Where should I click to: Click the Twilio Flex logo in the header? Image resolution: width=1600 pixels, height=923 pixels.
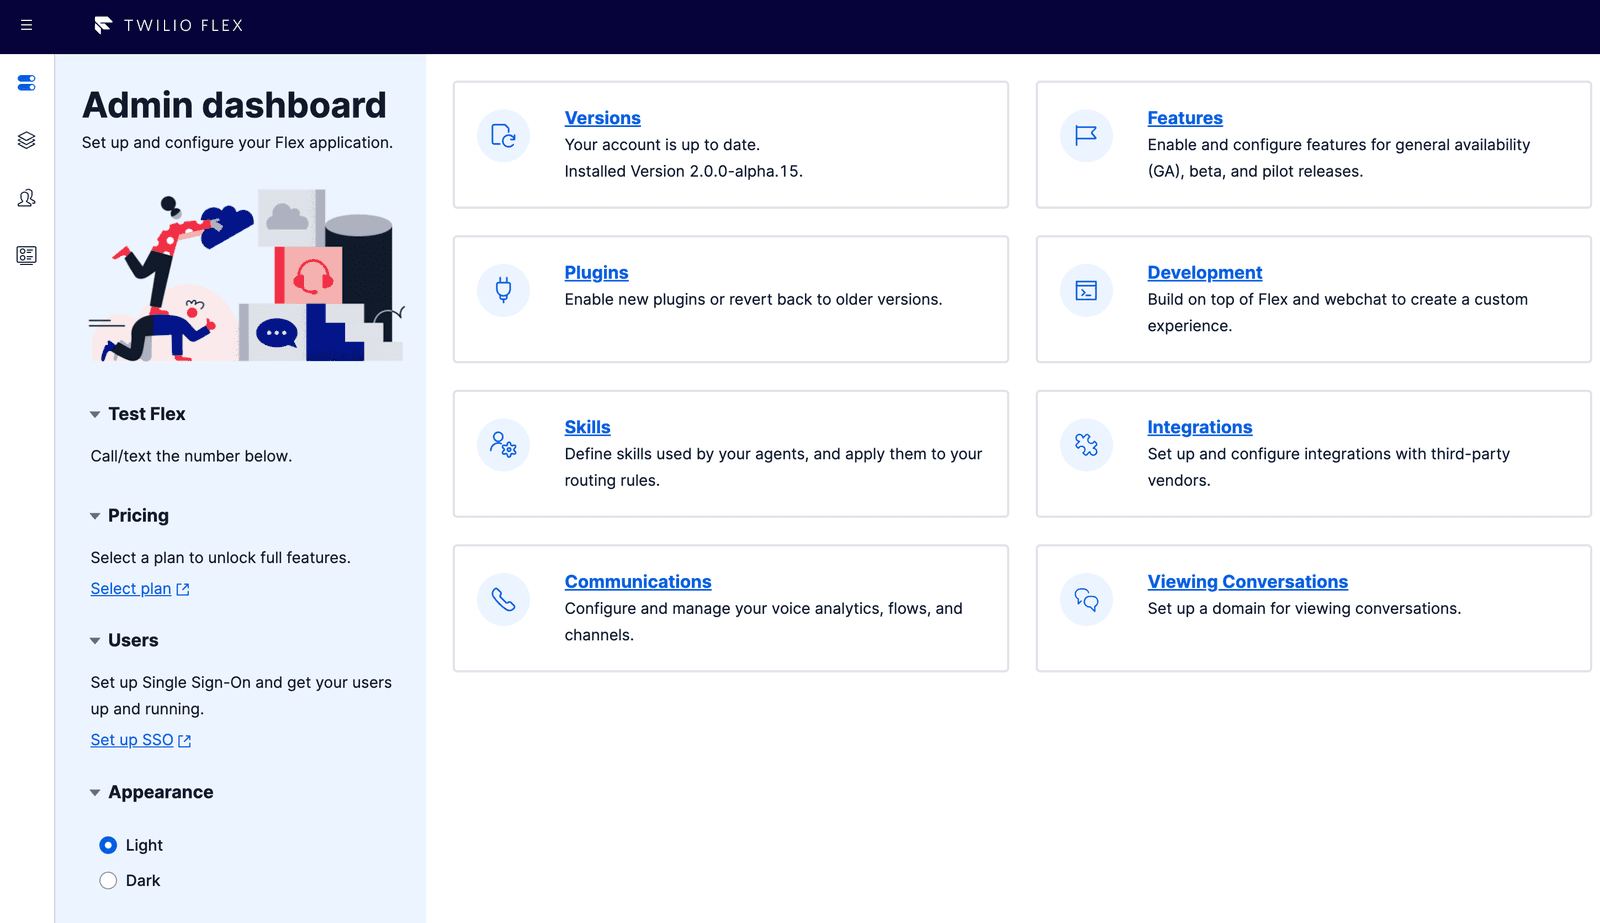click(x=168, y=26)
